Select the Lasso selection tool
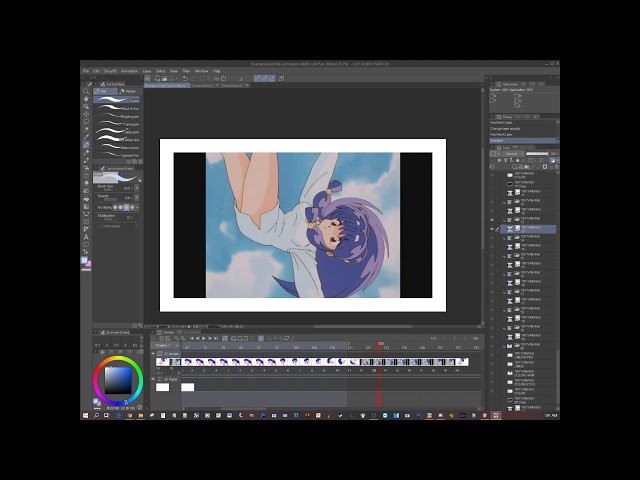Image resolution: width=640 pixels, height=480 pixels. pyautogui.click(x=86, y=122)
